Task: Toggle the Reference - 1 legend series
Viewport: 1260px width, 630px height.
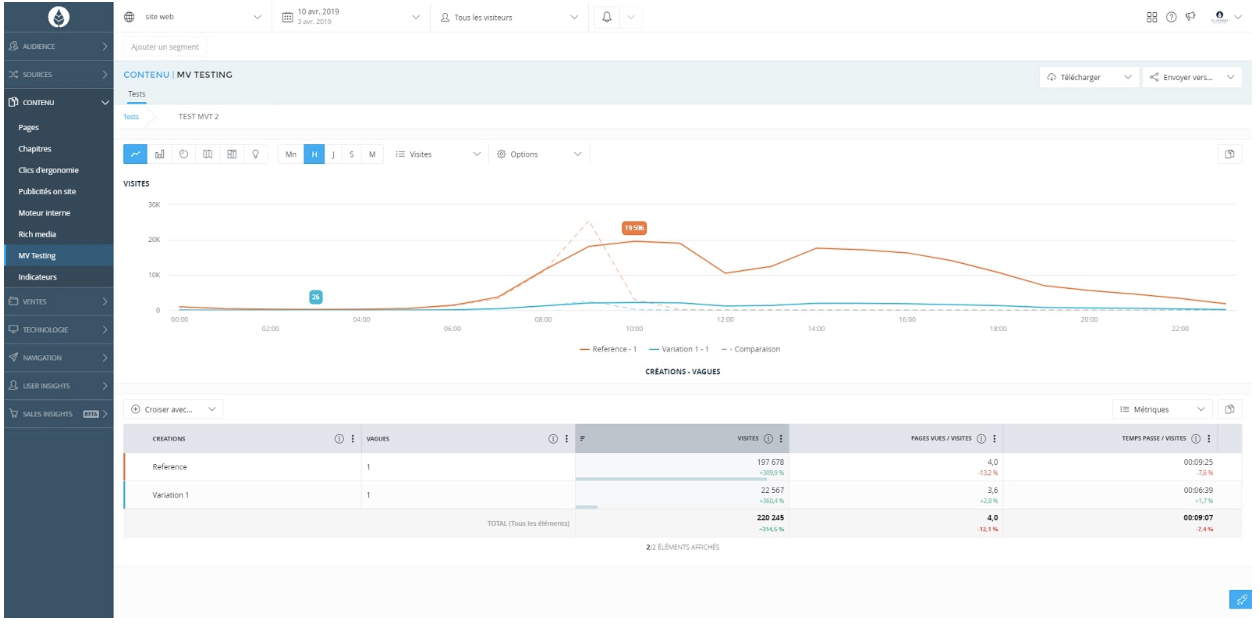Action: 608,349
